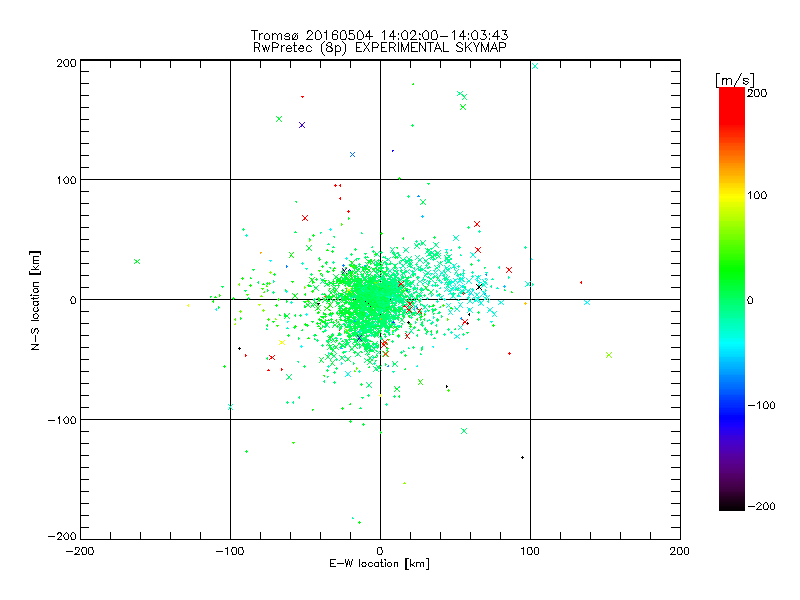Select the cyan X marker at the plot's top edge

point(535,66)
